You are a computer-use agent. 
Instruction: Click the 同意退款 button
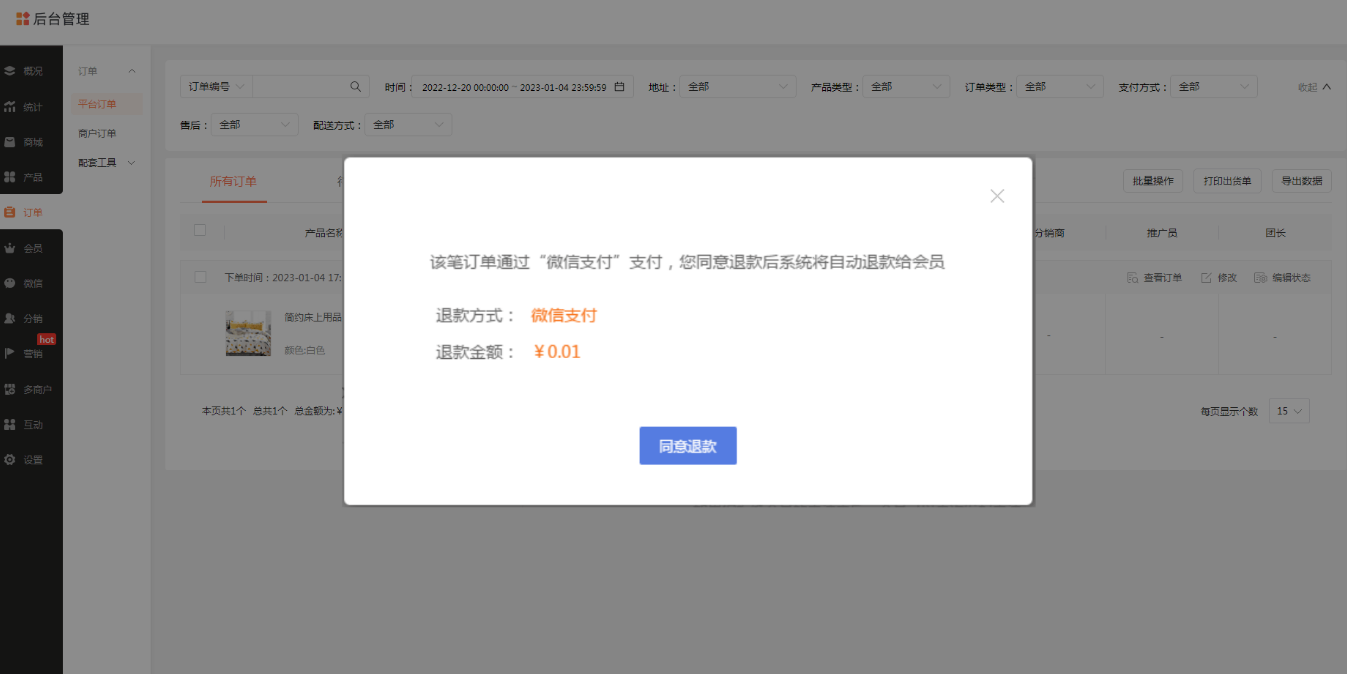pos(688,446)
